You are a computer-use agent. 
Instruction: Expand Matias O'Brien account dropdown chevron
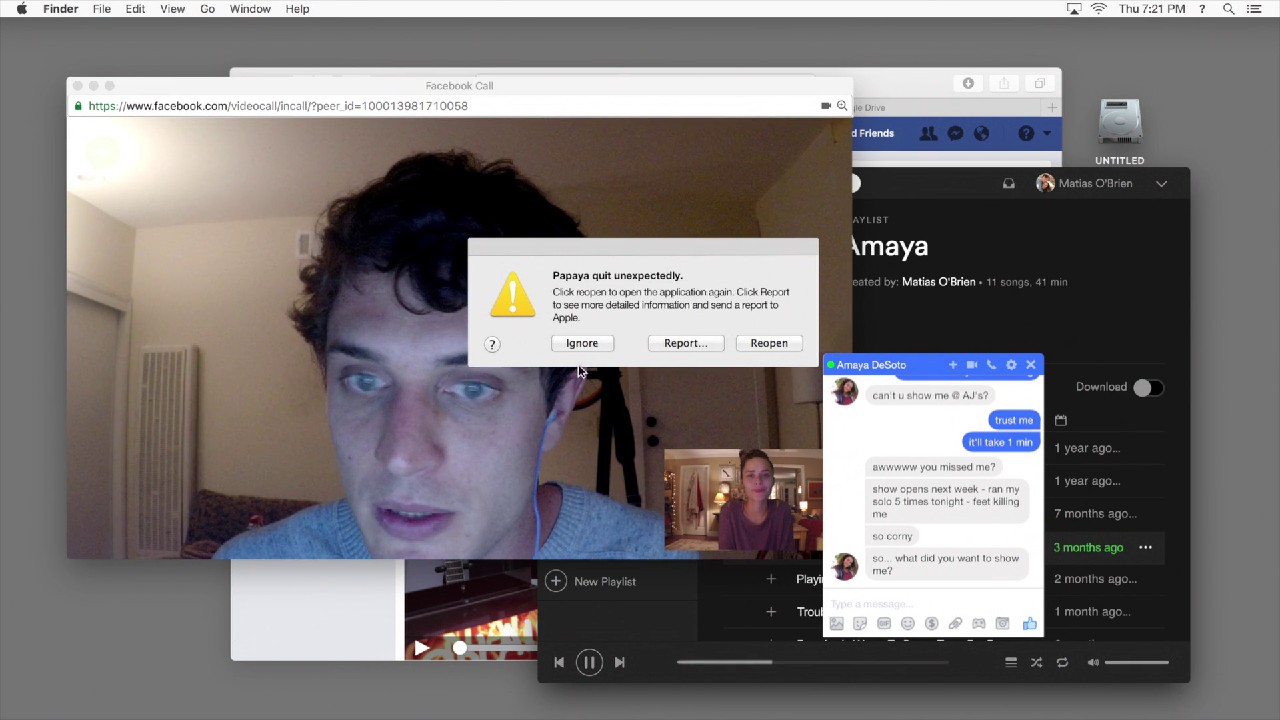click(x=1161, y=184)
